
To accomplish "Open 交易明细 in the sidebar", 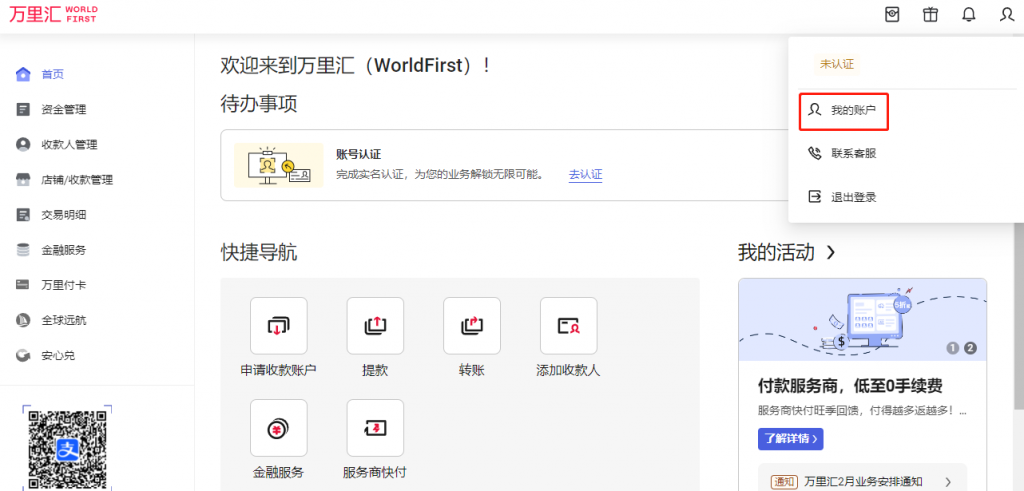I will tap(63, 214).
